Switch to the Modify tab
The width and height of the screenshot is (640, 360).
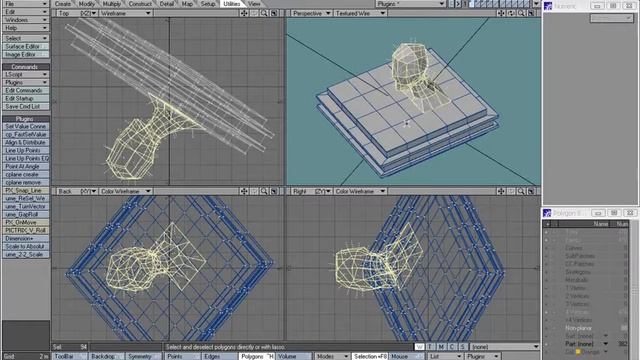pos(87,4)
